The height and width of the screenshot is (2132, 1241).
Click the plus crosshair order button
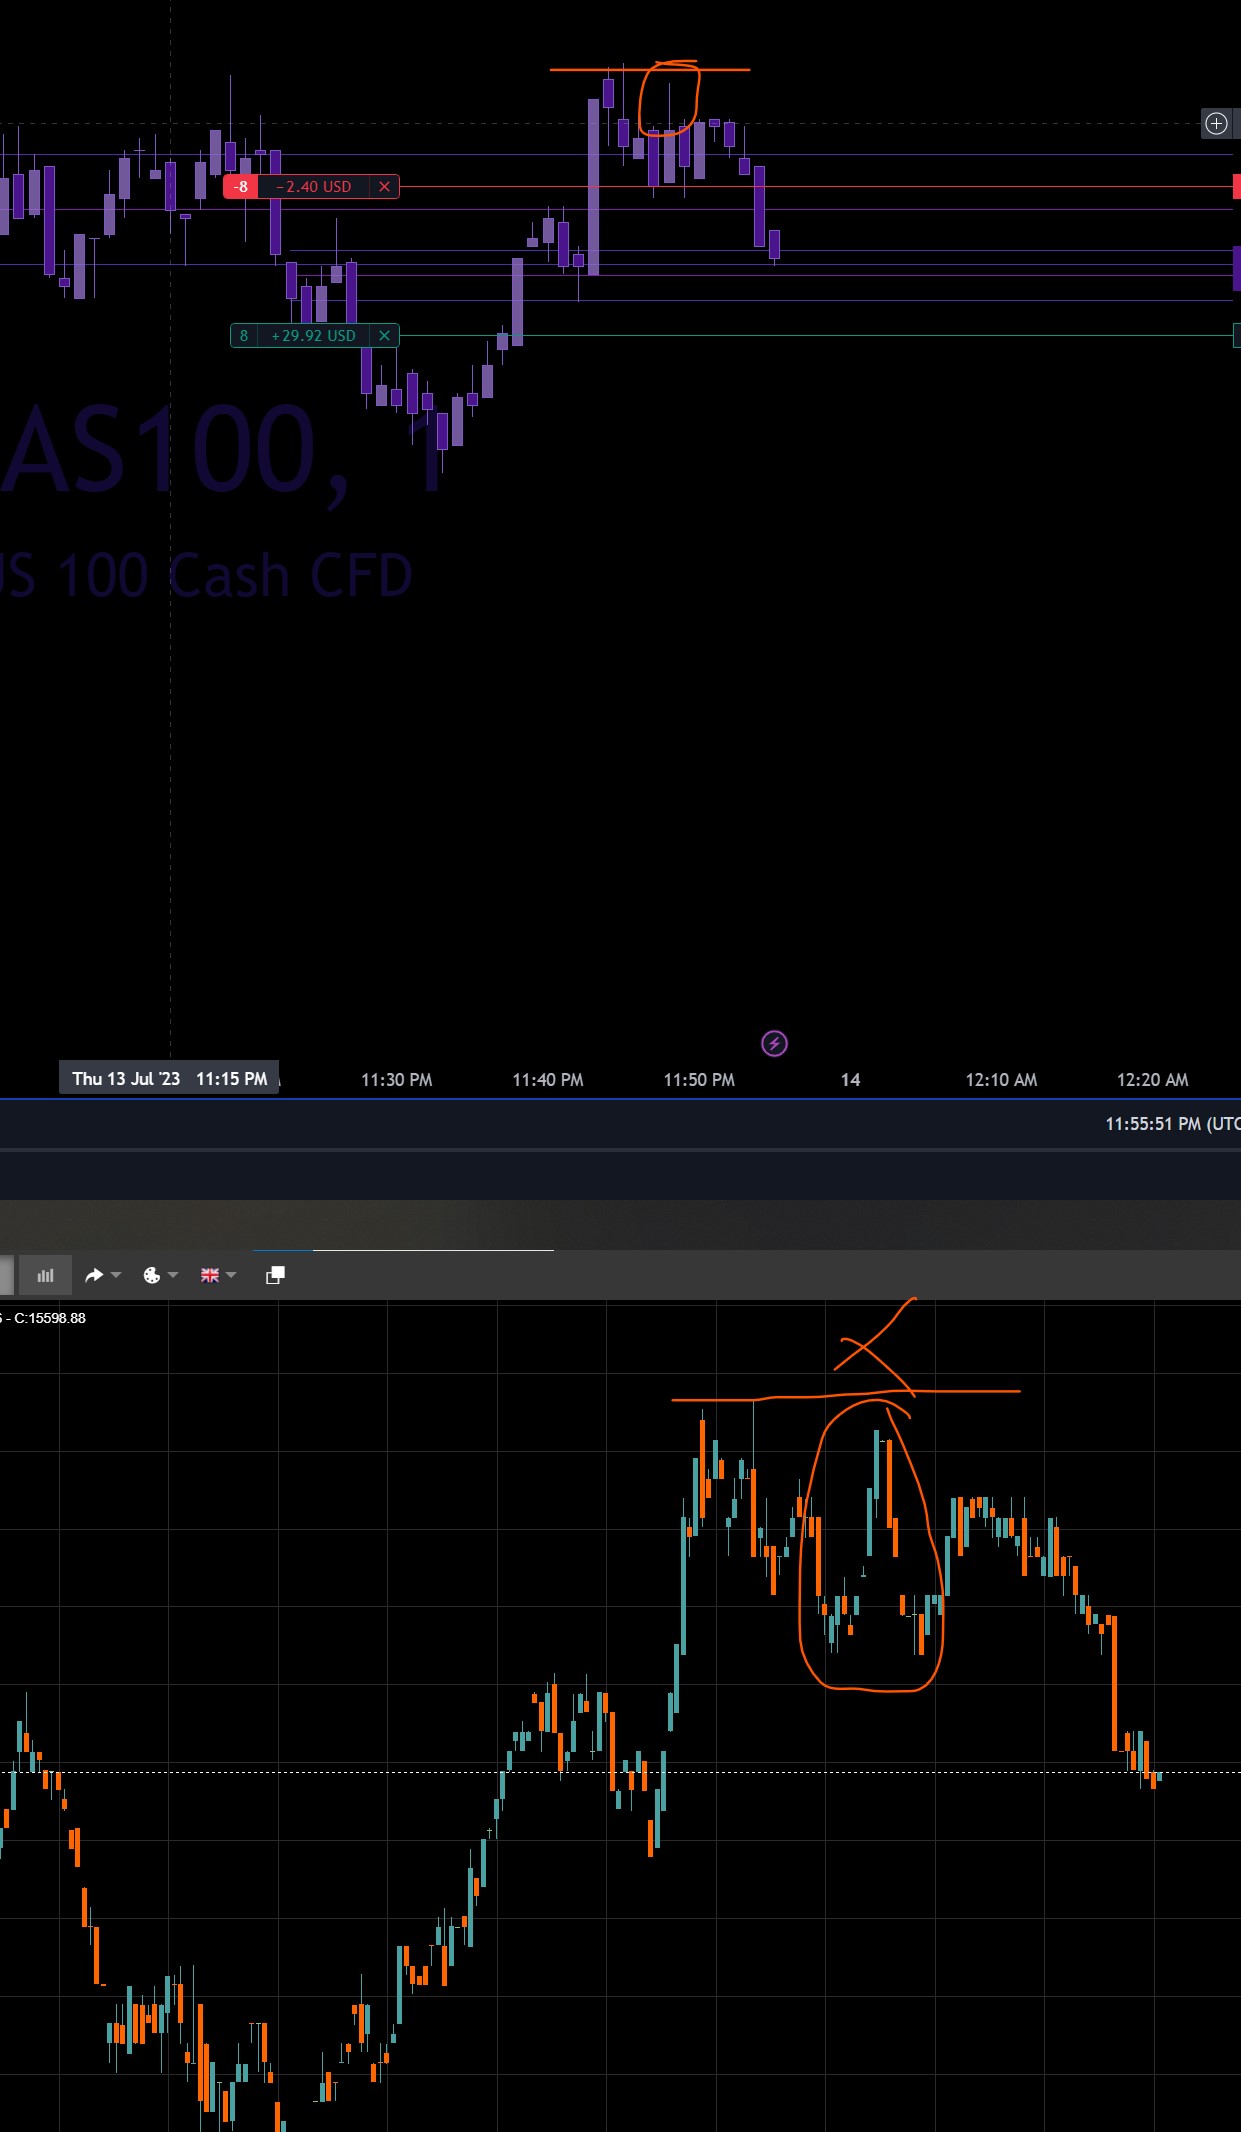(x=1216, y=123)
